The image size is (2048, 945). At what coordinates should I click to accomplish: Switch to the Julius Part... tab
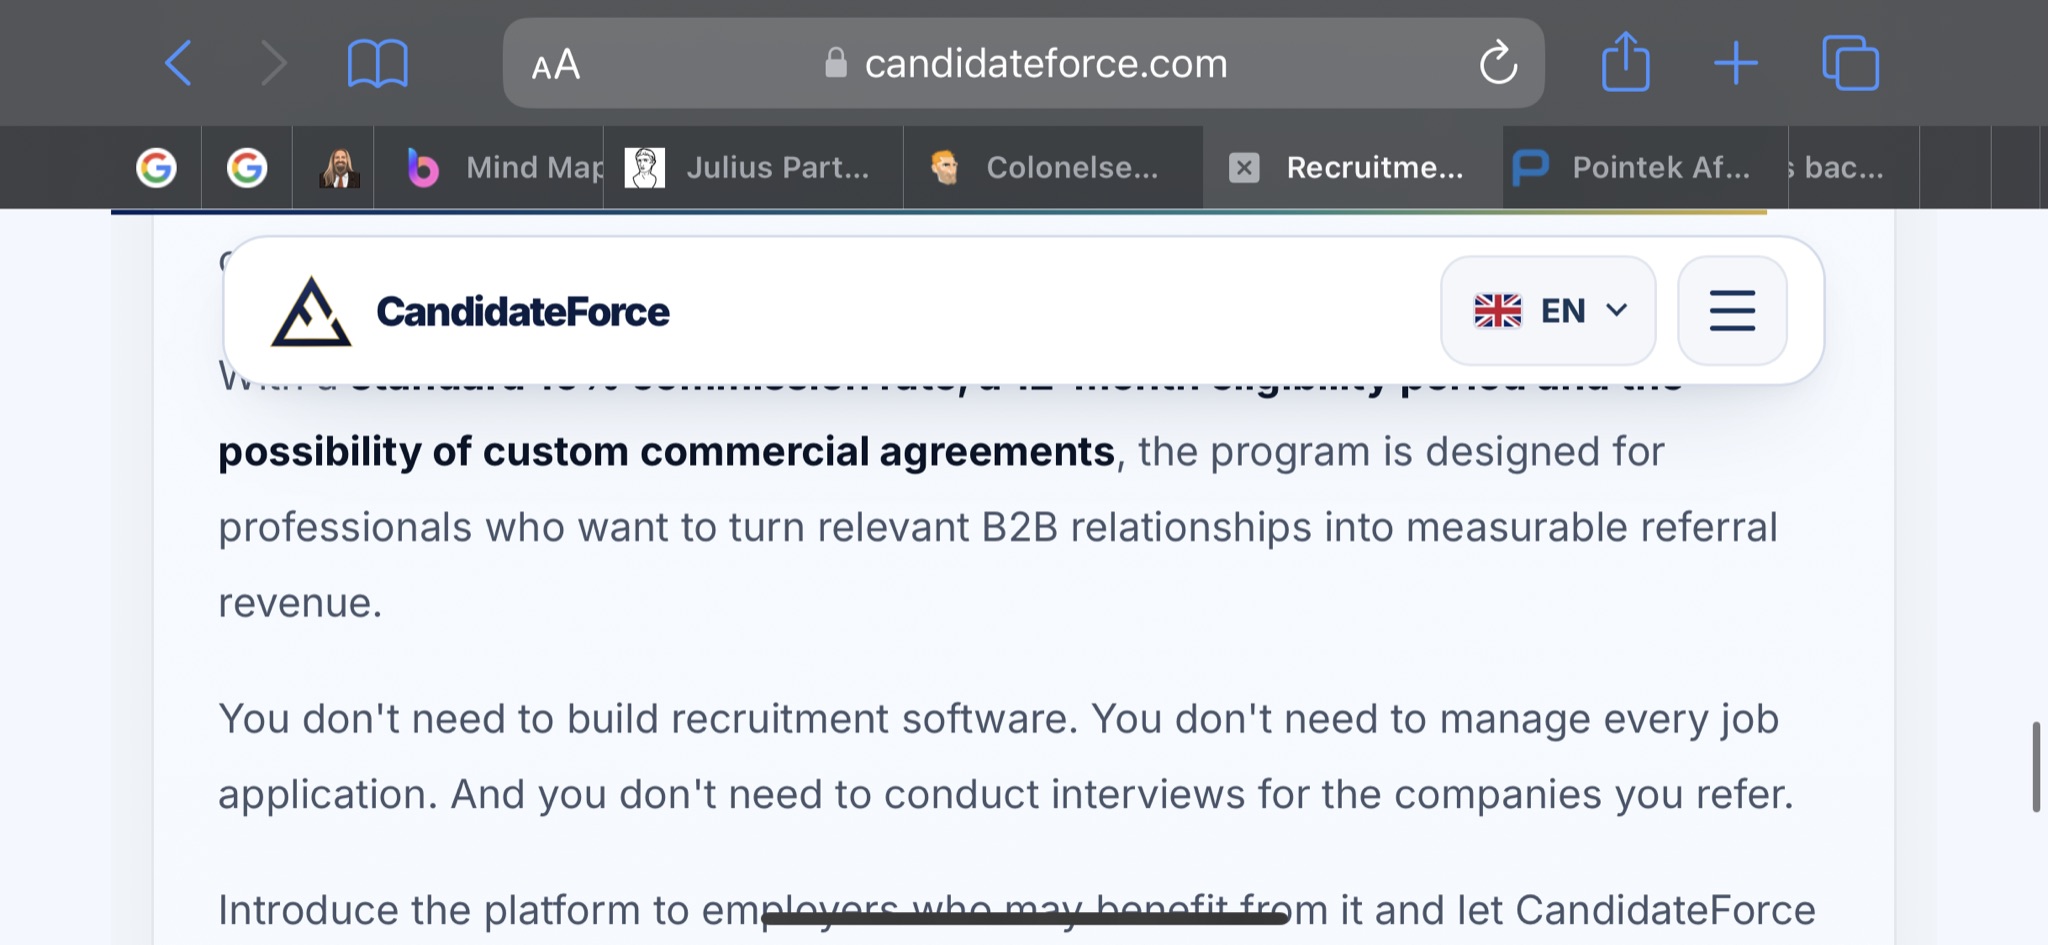click(753, 167)
